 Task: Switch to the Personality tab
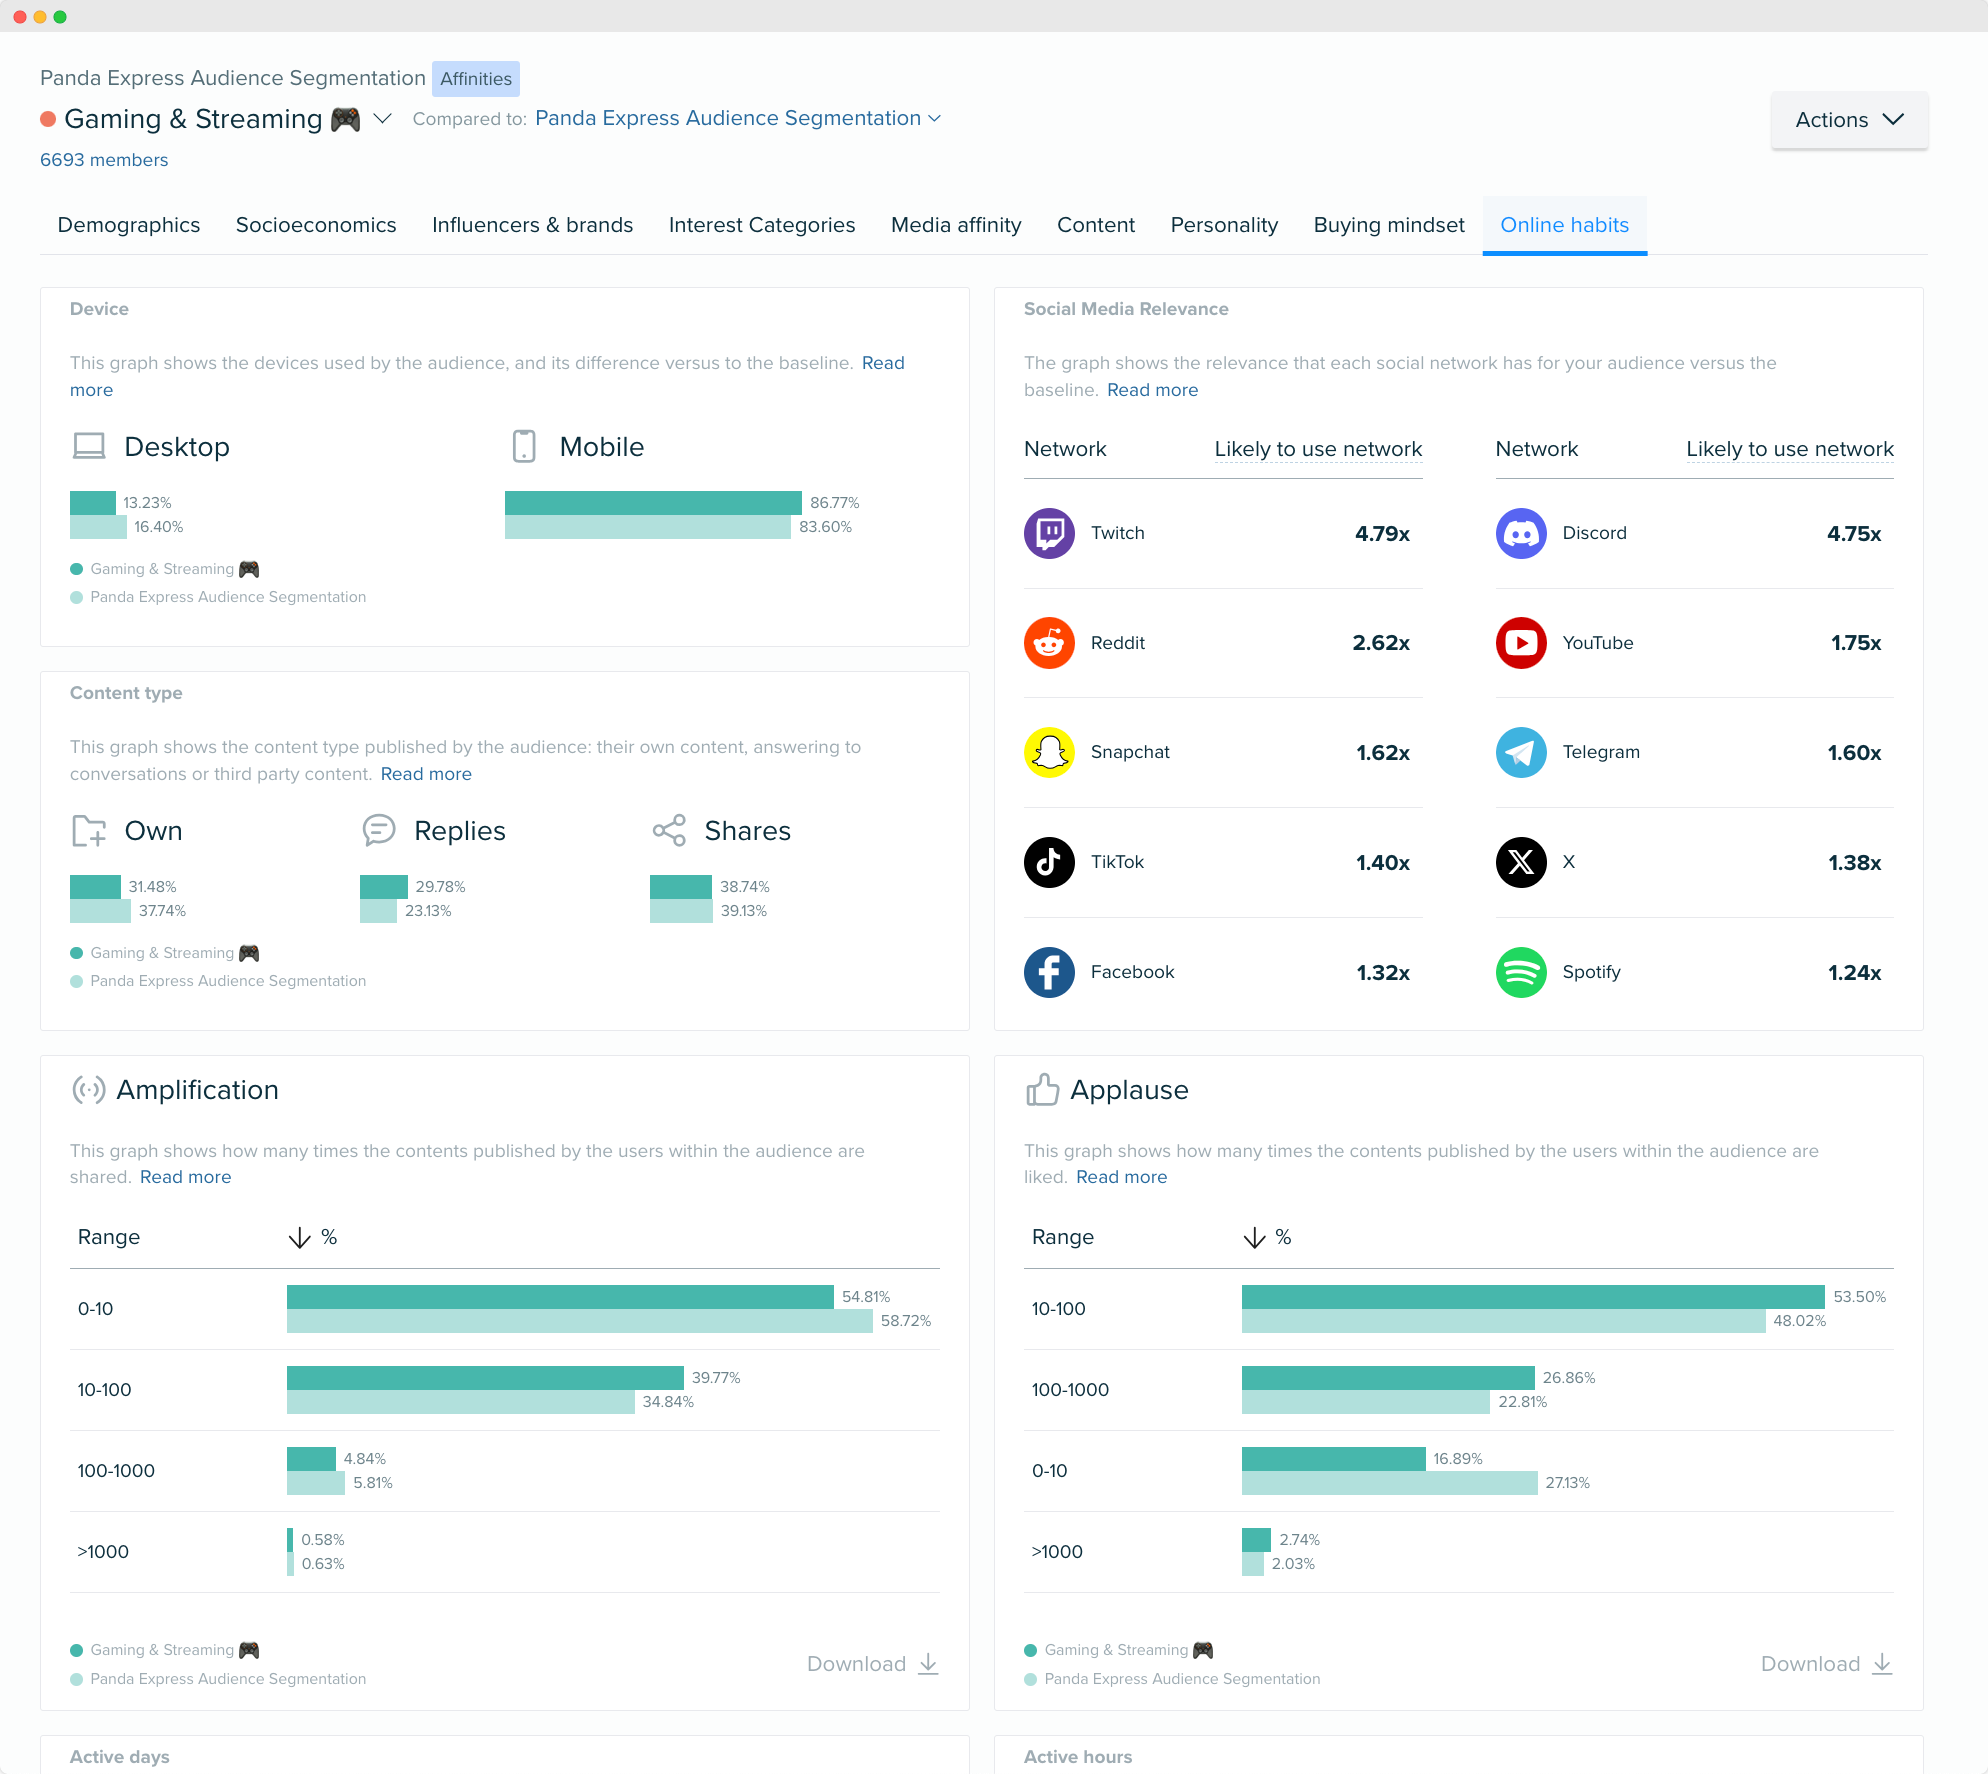(1224, 224)
